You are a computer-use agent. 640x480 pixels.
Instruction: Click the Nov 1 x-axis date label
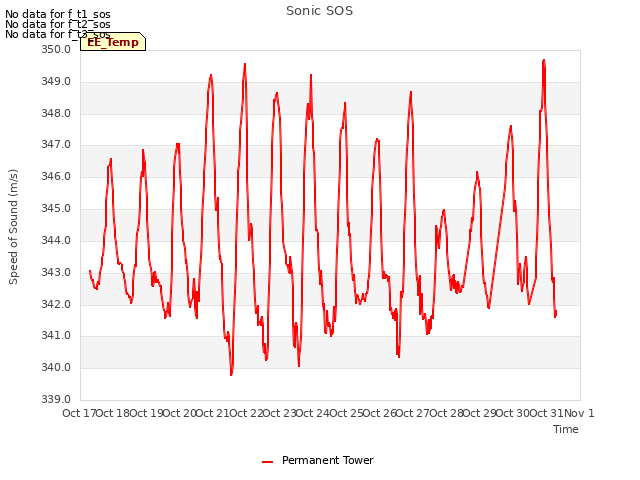pos(579,413)
